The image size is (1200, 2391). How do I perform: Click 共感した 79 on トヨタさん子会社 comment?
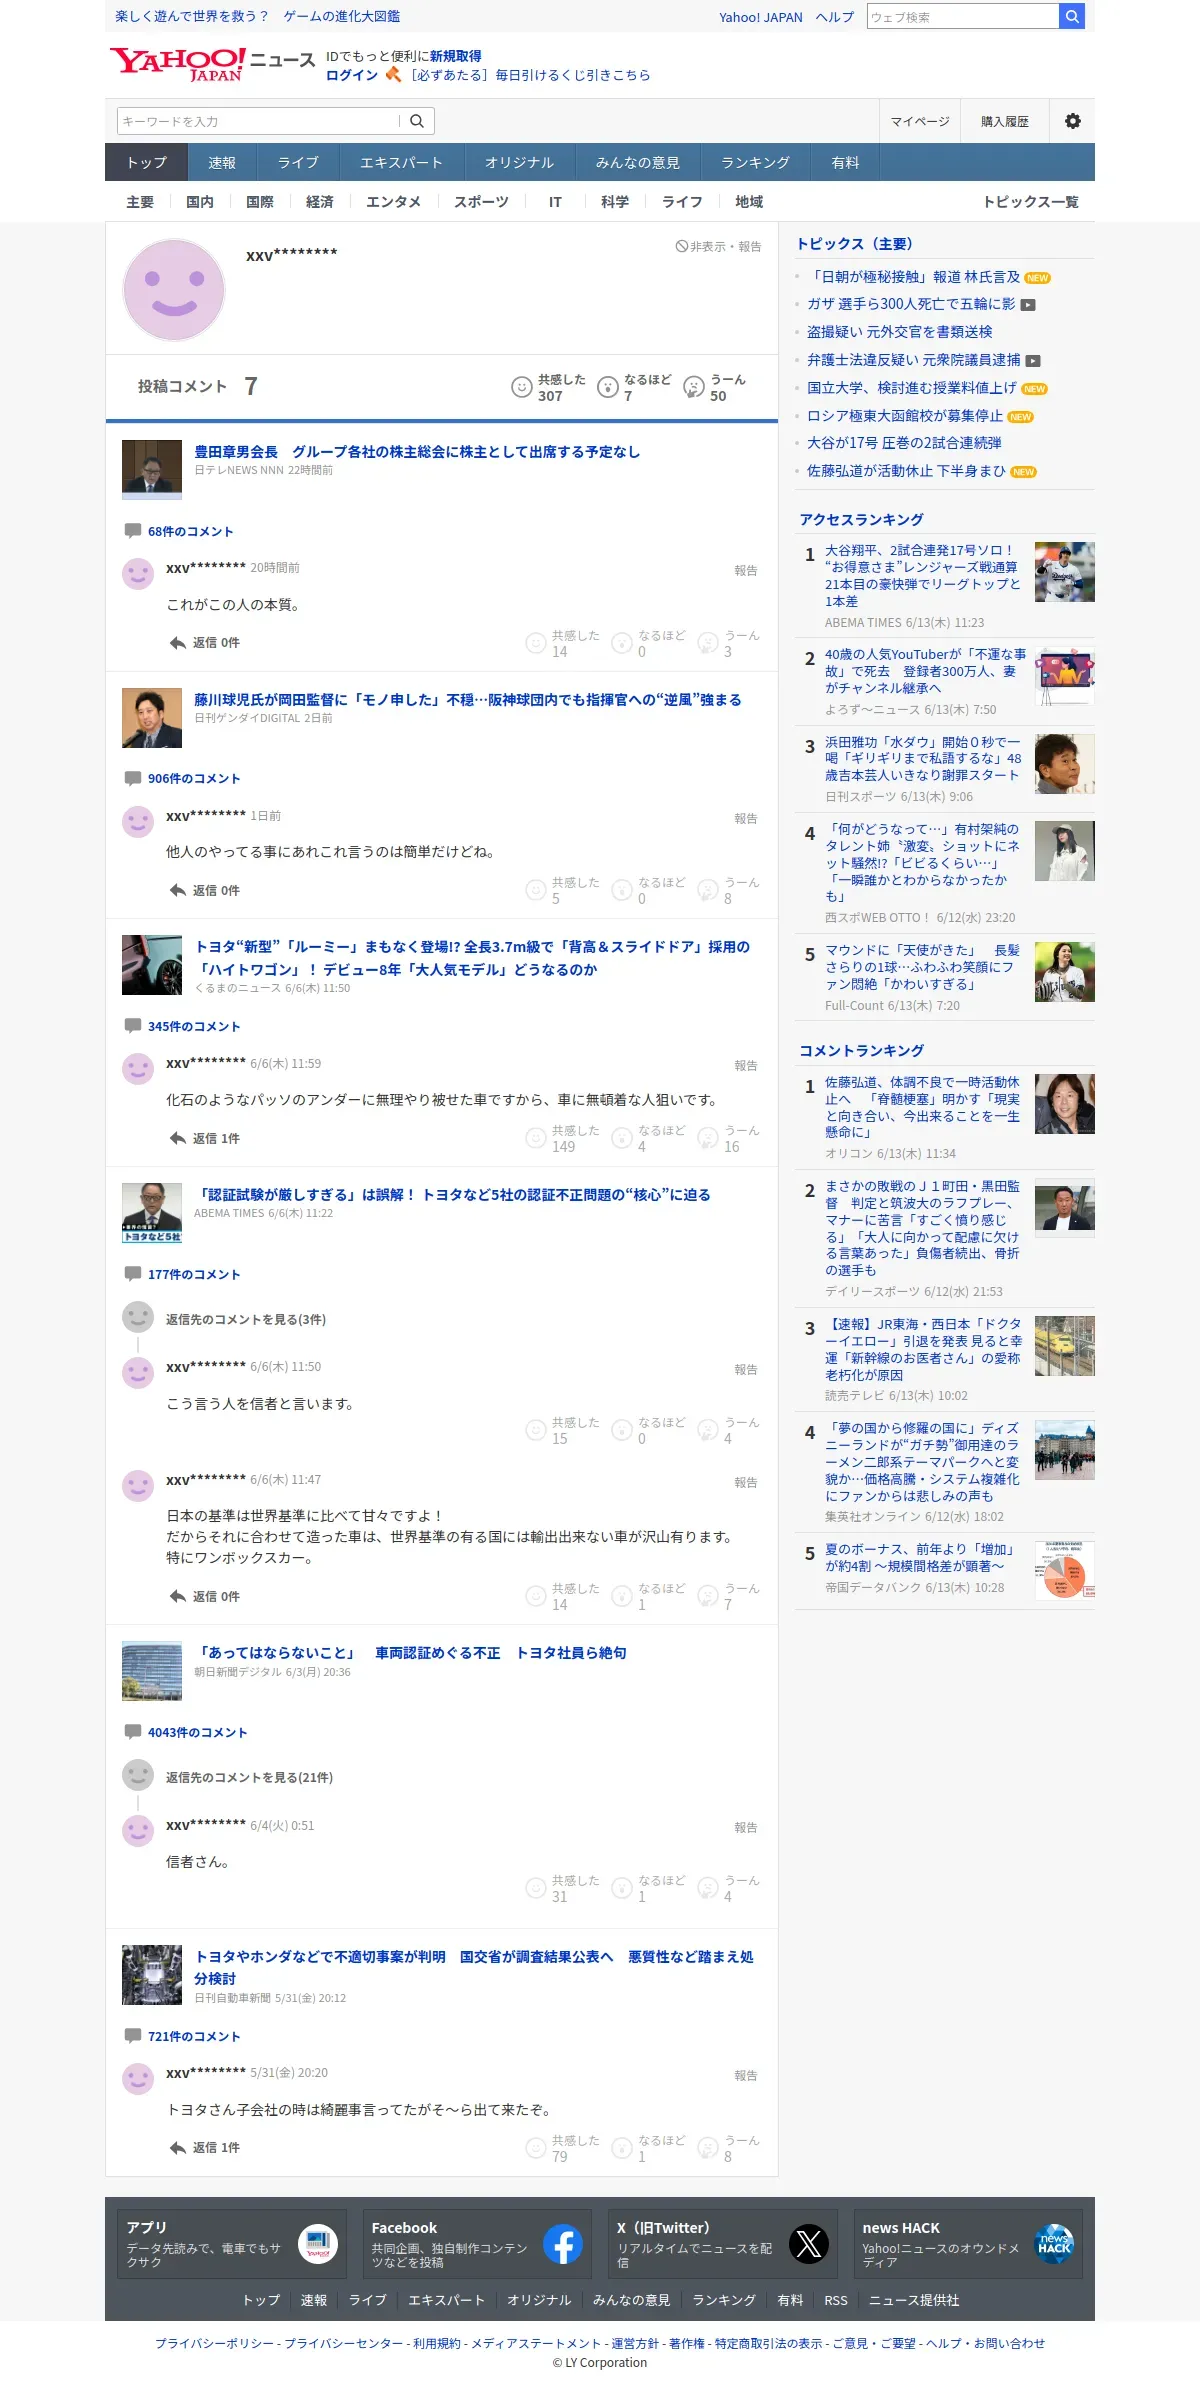563,2148
